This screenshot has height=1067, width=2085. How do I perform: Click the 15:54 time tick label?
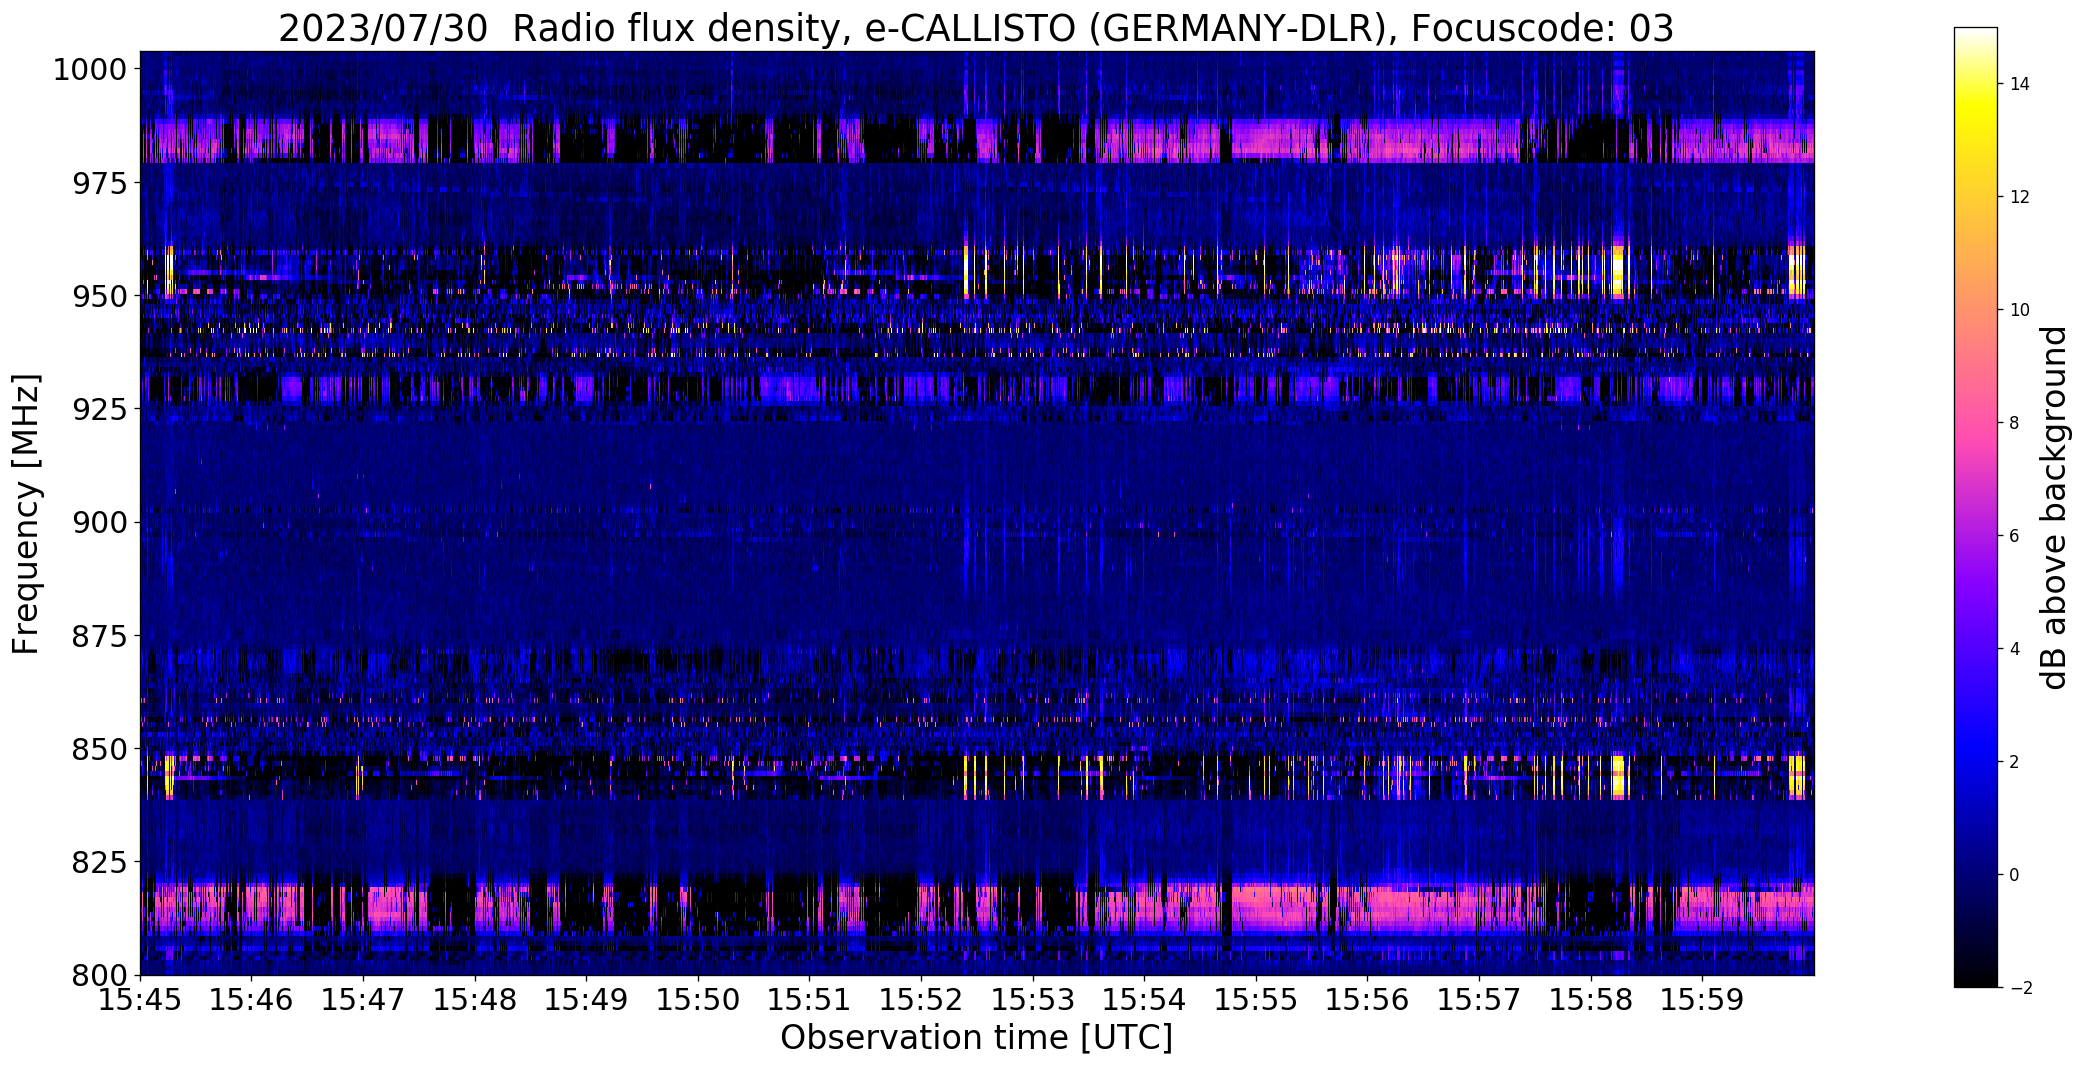pos(1145,999)
